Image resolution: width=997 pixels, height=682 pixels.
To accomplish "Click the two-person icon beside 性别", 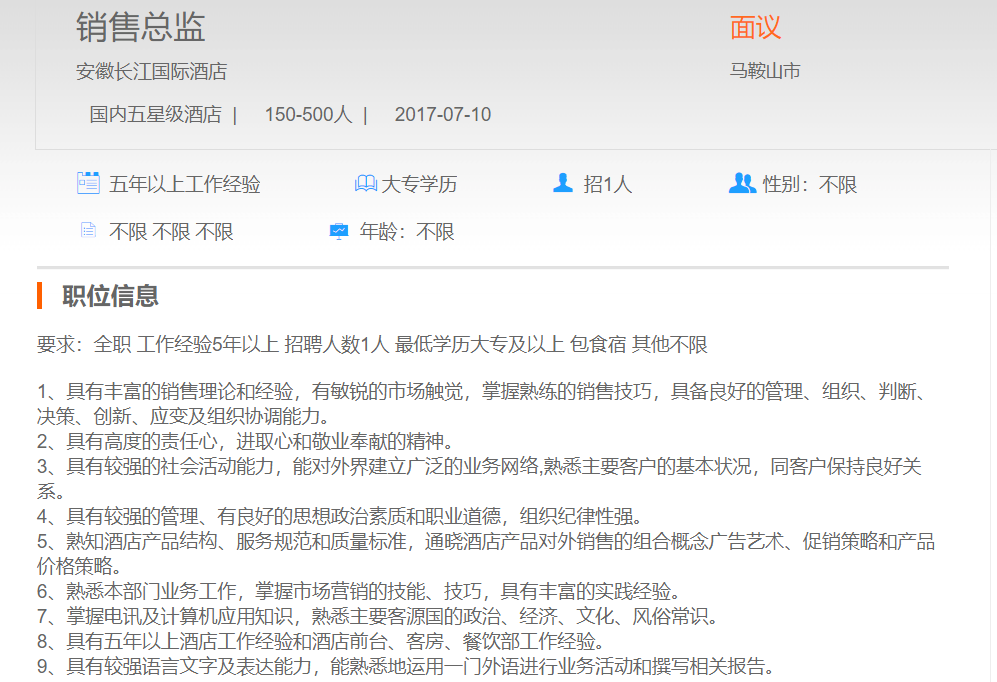I will 742,183.
